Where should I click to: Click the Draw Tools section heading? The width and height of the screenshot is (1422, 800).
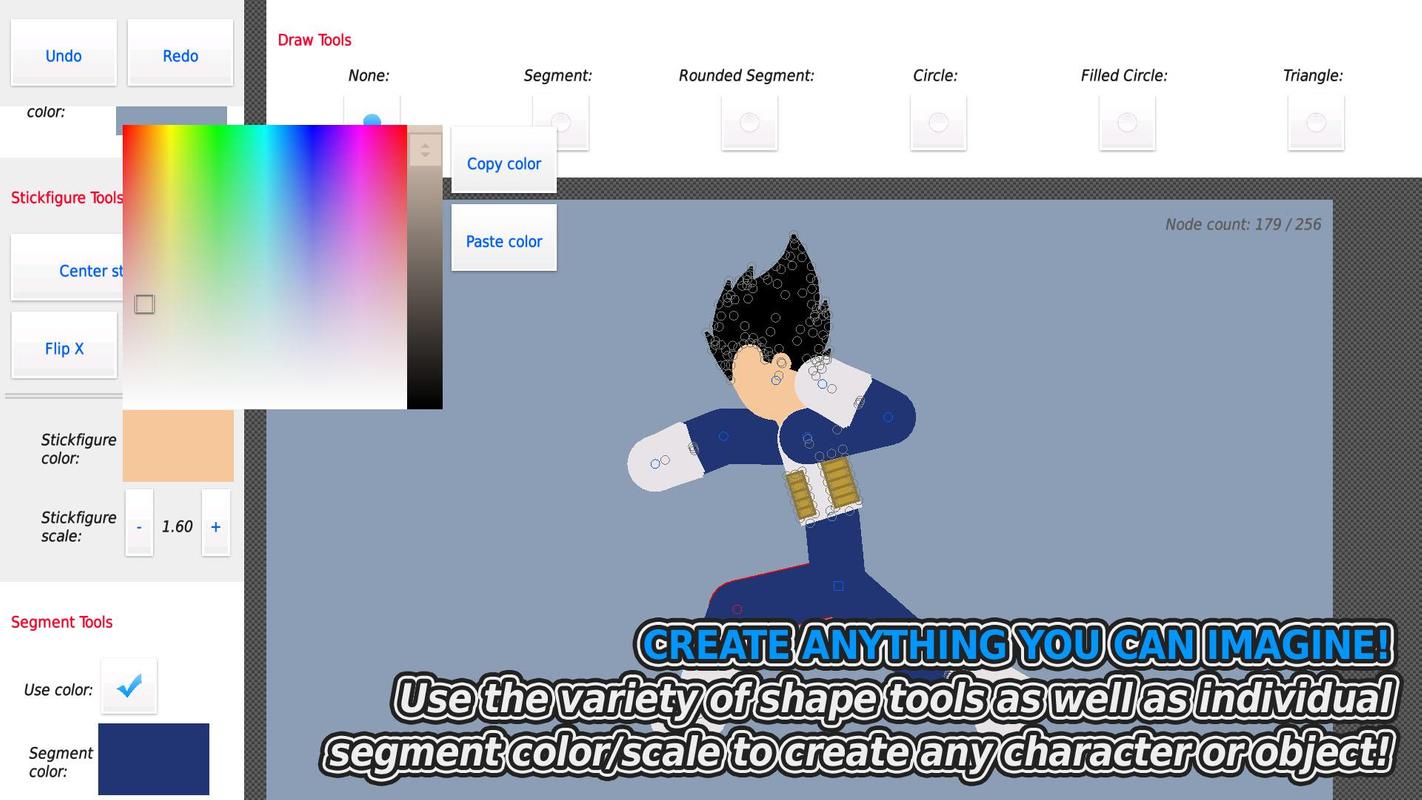pyautogui.click(x=315, y=40)
